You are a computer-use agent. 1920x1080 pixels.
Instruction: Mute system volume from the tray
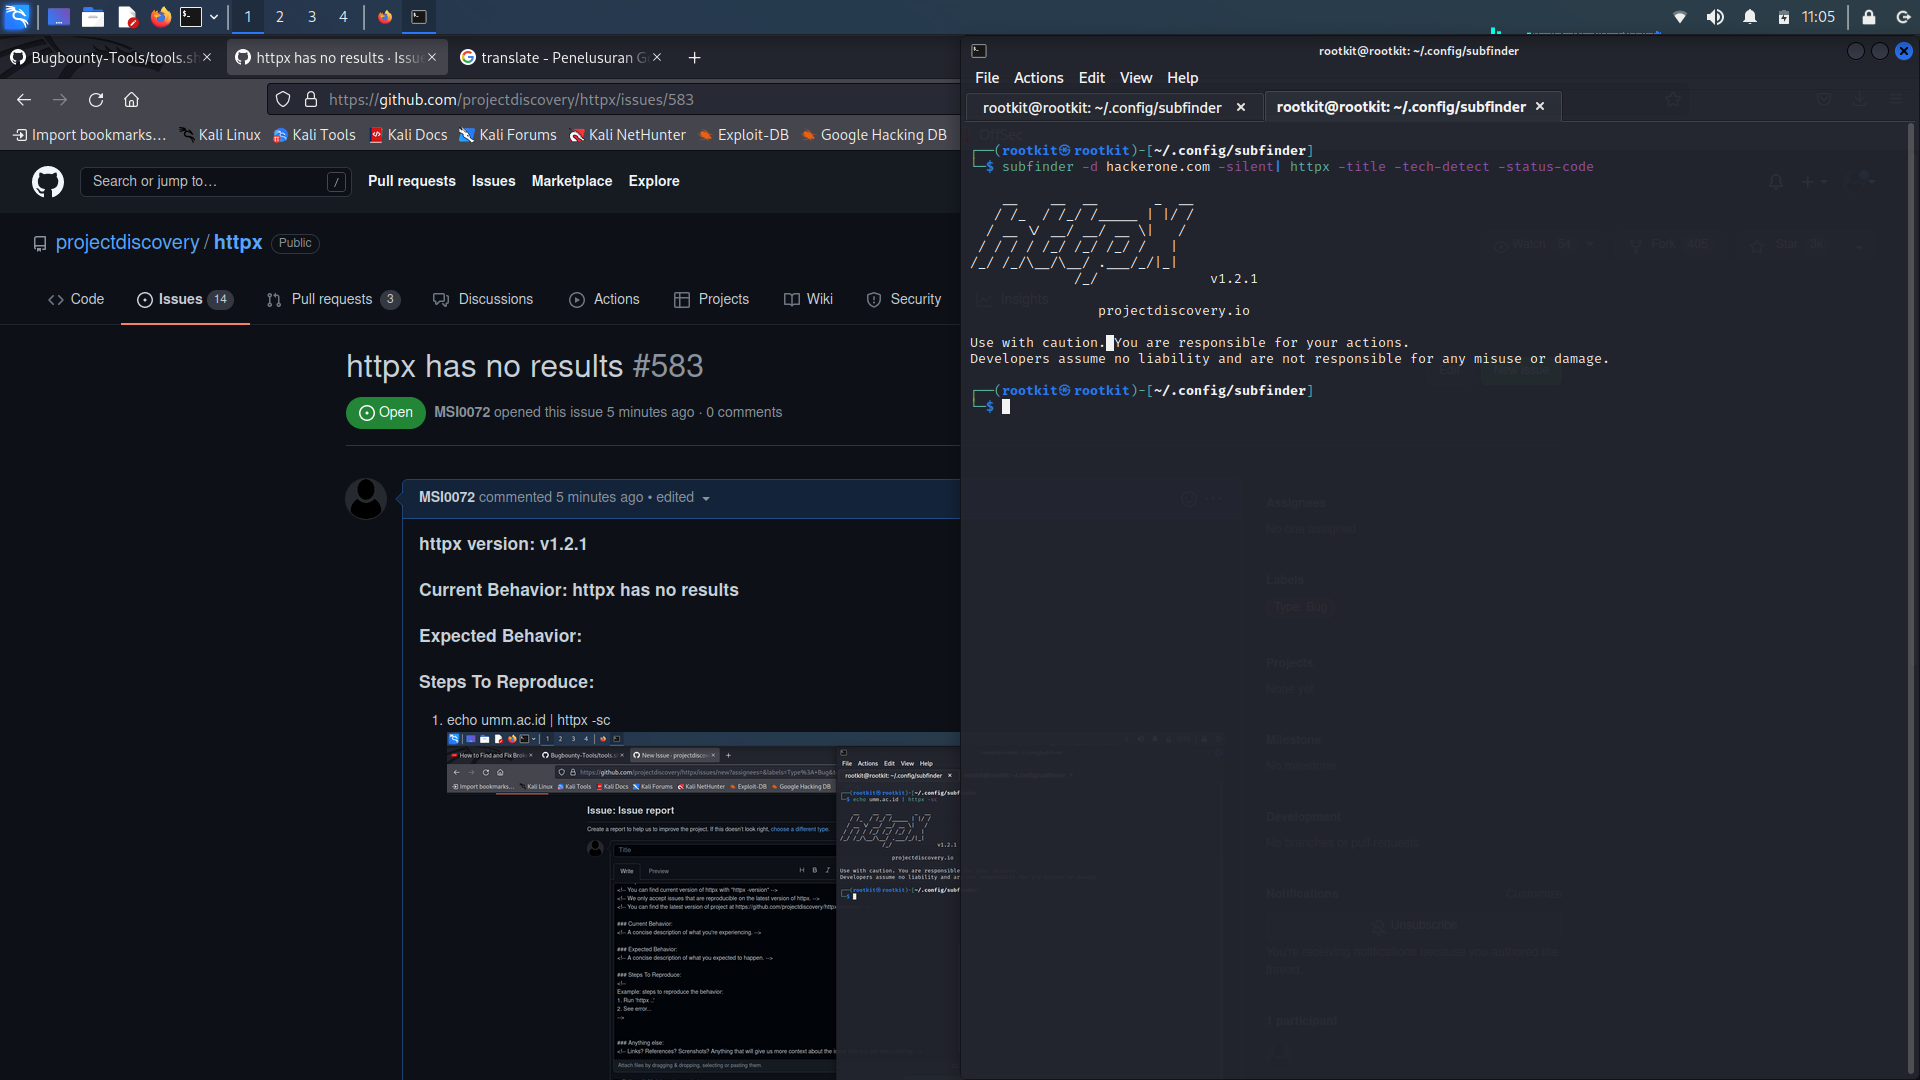(x=1715, y=17)
